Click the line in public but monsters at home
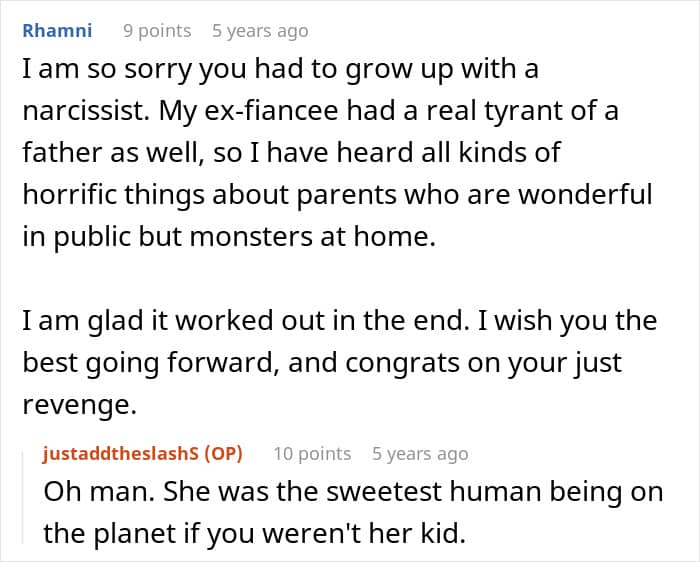This screenshot has width=700, height=562. [x=229, y=237]
